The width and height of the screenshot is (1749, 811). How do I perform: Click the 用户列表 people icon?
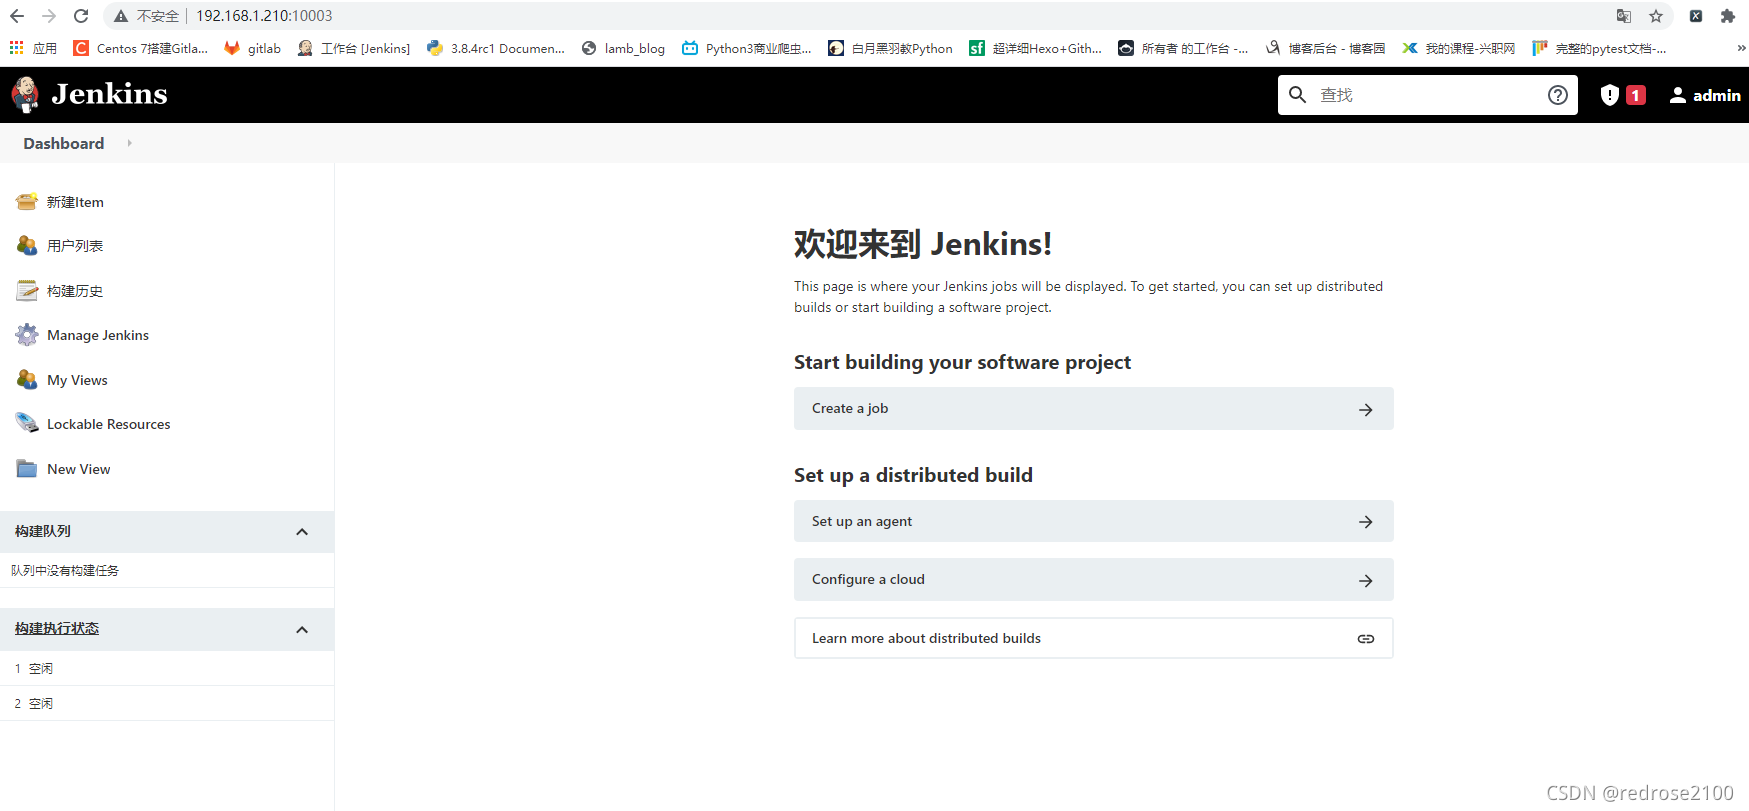coord(27,245)
